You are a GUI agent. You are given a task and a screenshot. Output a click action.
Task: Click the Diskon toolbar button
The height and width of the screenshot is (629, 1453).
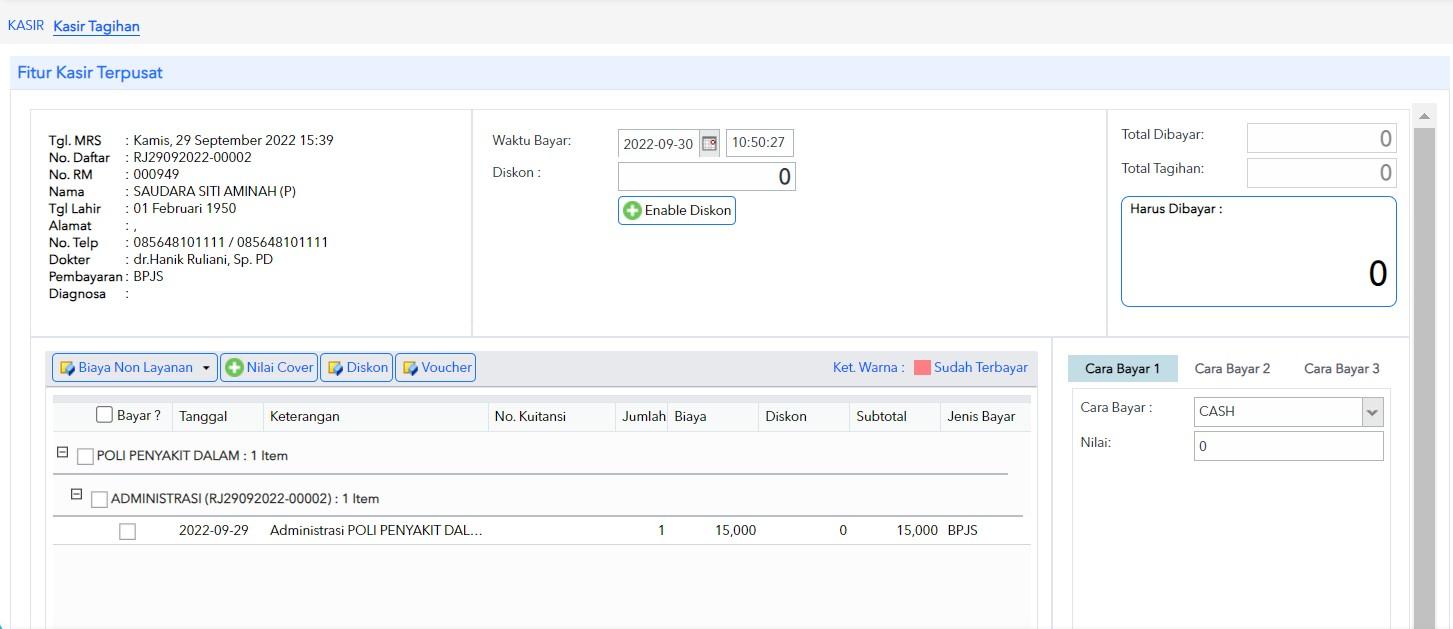(x=356, y=368)
